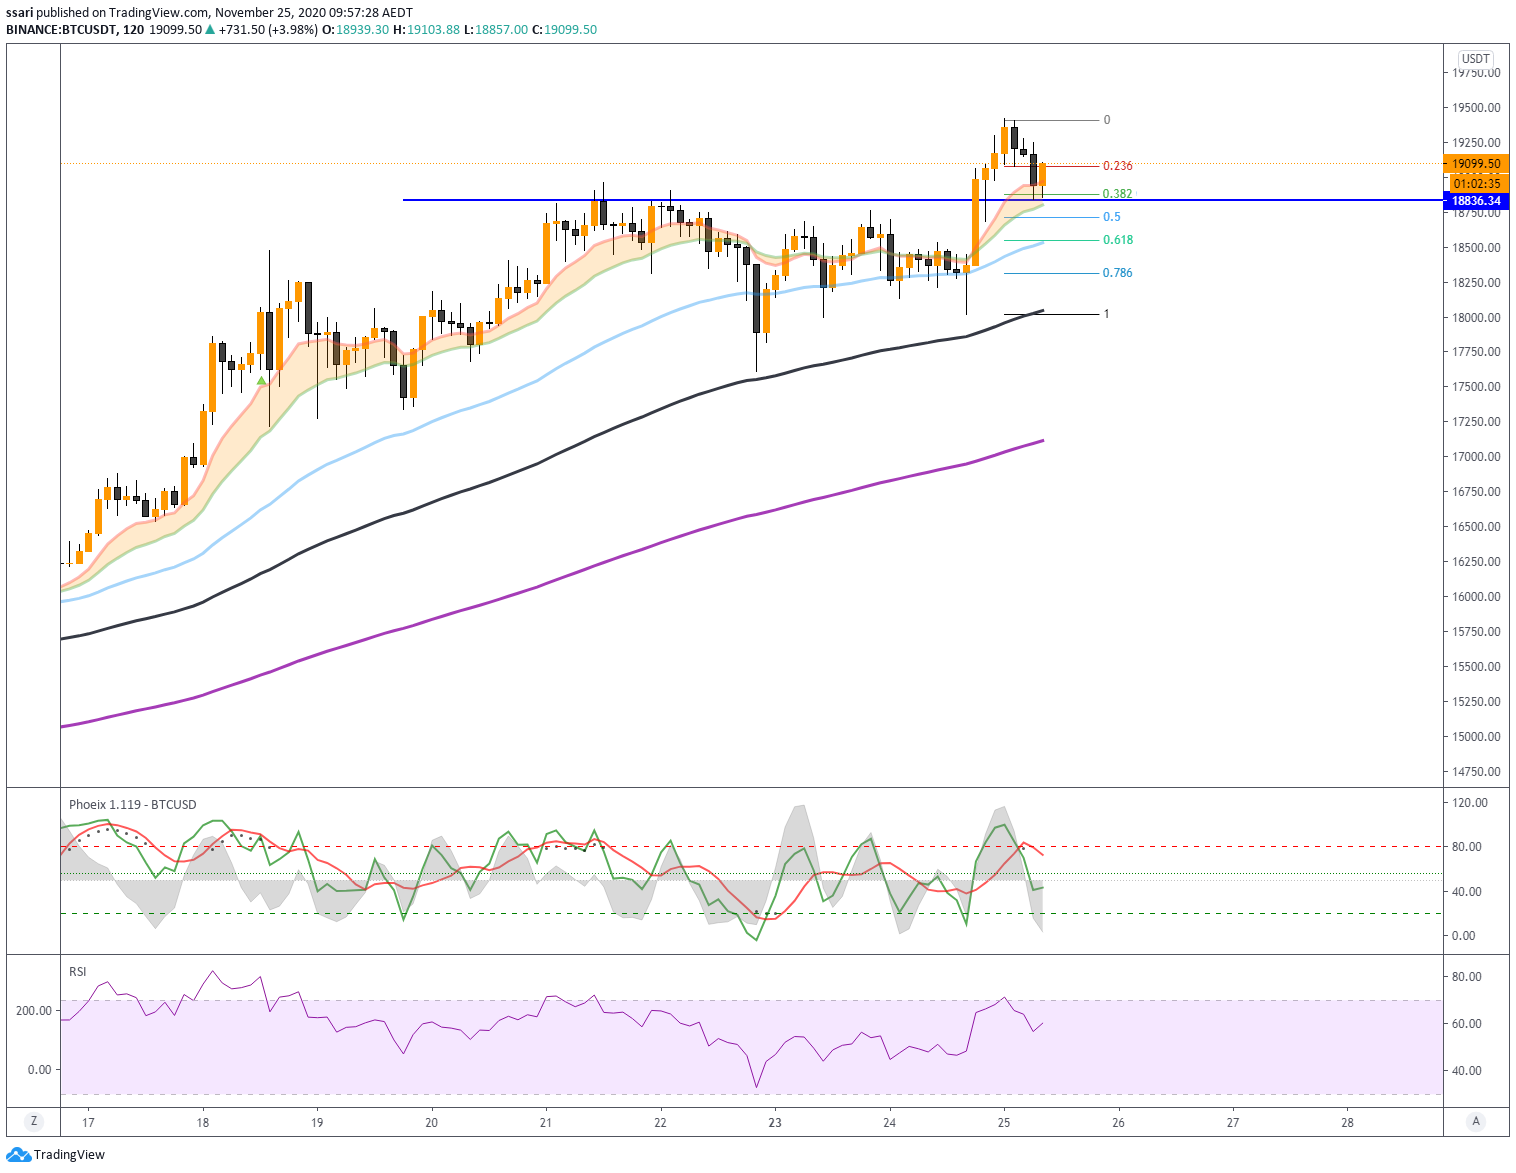The height and width of the screenshot is (1173, 1516).
Task: Click the TradingView cloud logo icon
Action: click(19, 1155)
